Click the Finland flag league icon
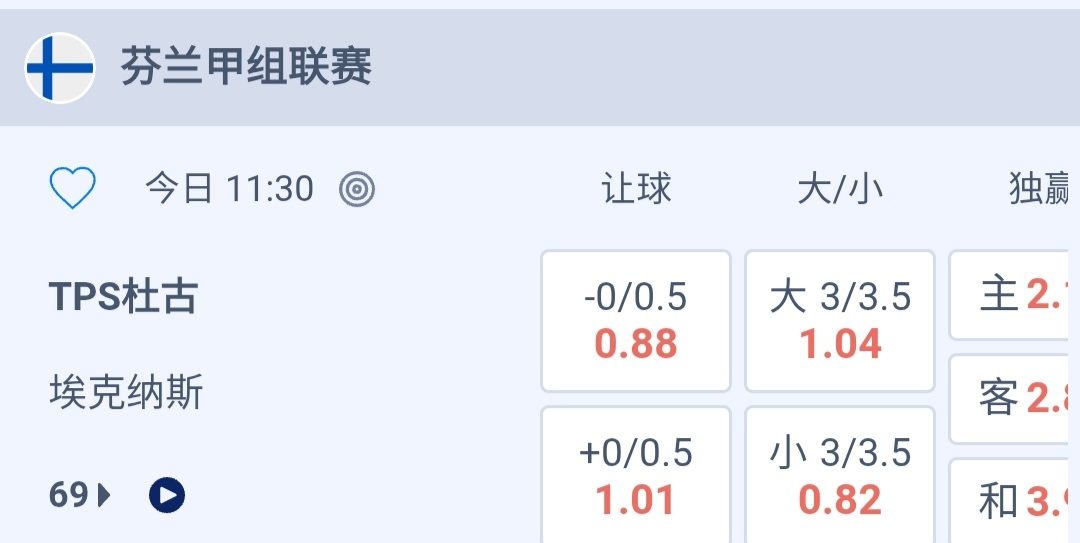 (60, 68)
